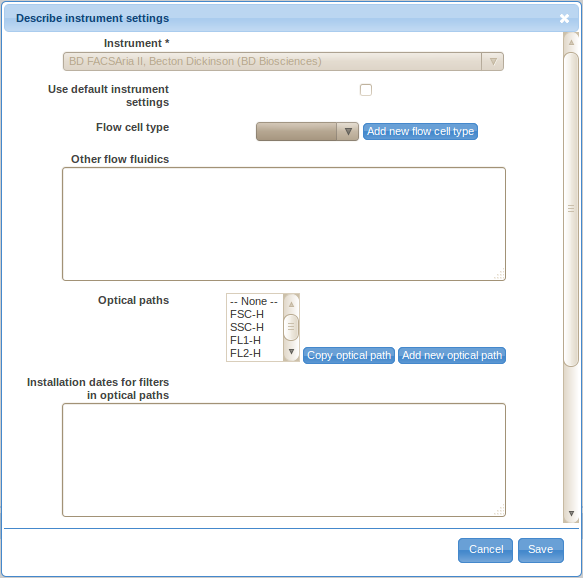
Task: Focus Installation dates for filters text area
Action: [x=284, y=460]
